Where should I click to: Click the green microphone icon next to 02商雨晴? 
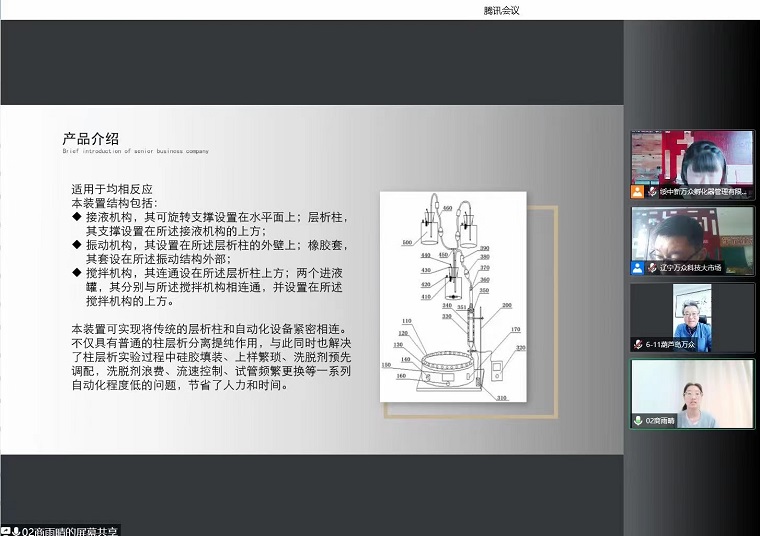[x=638, y=421]
